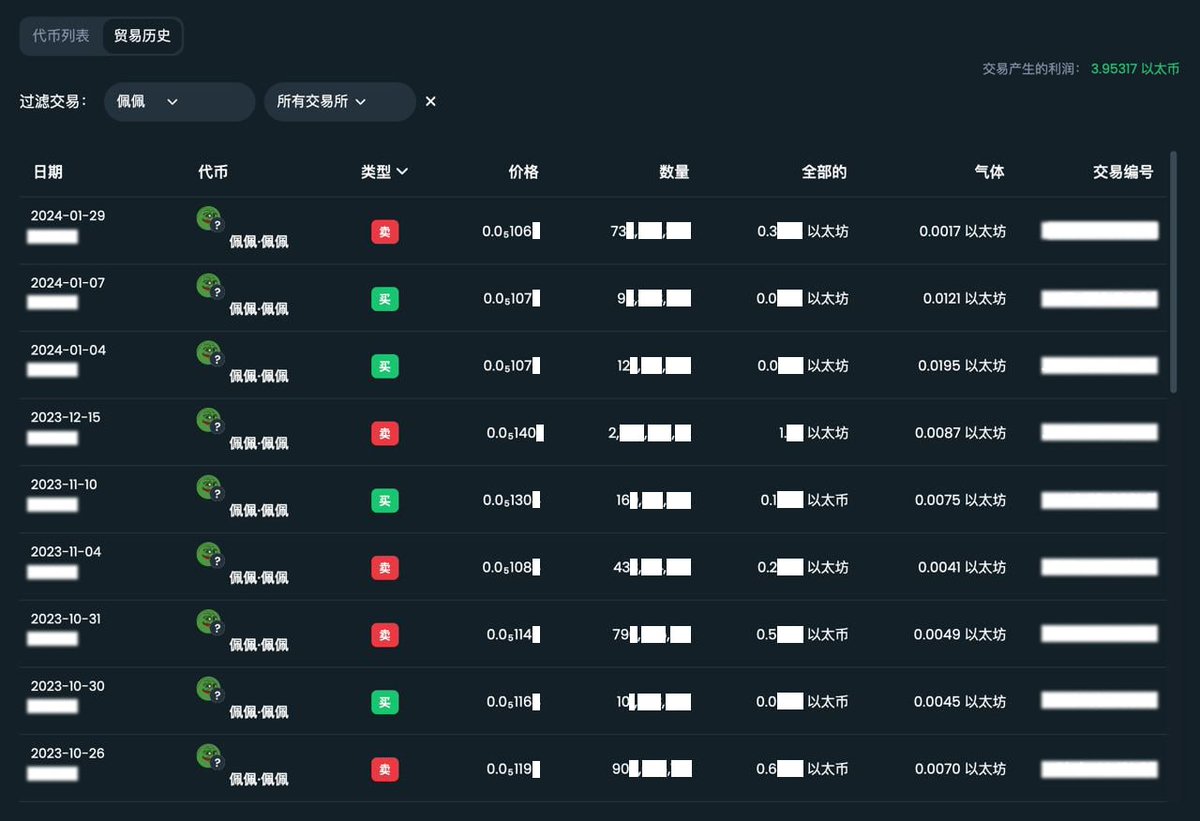This screenshot has height=821, width=1200.
Task: Click the Pepe token icon in 2024-01-29 row
Action: coord(209,218)
